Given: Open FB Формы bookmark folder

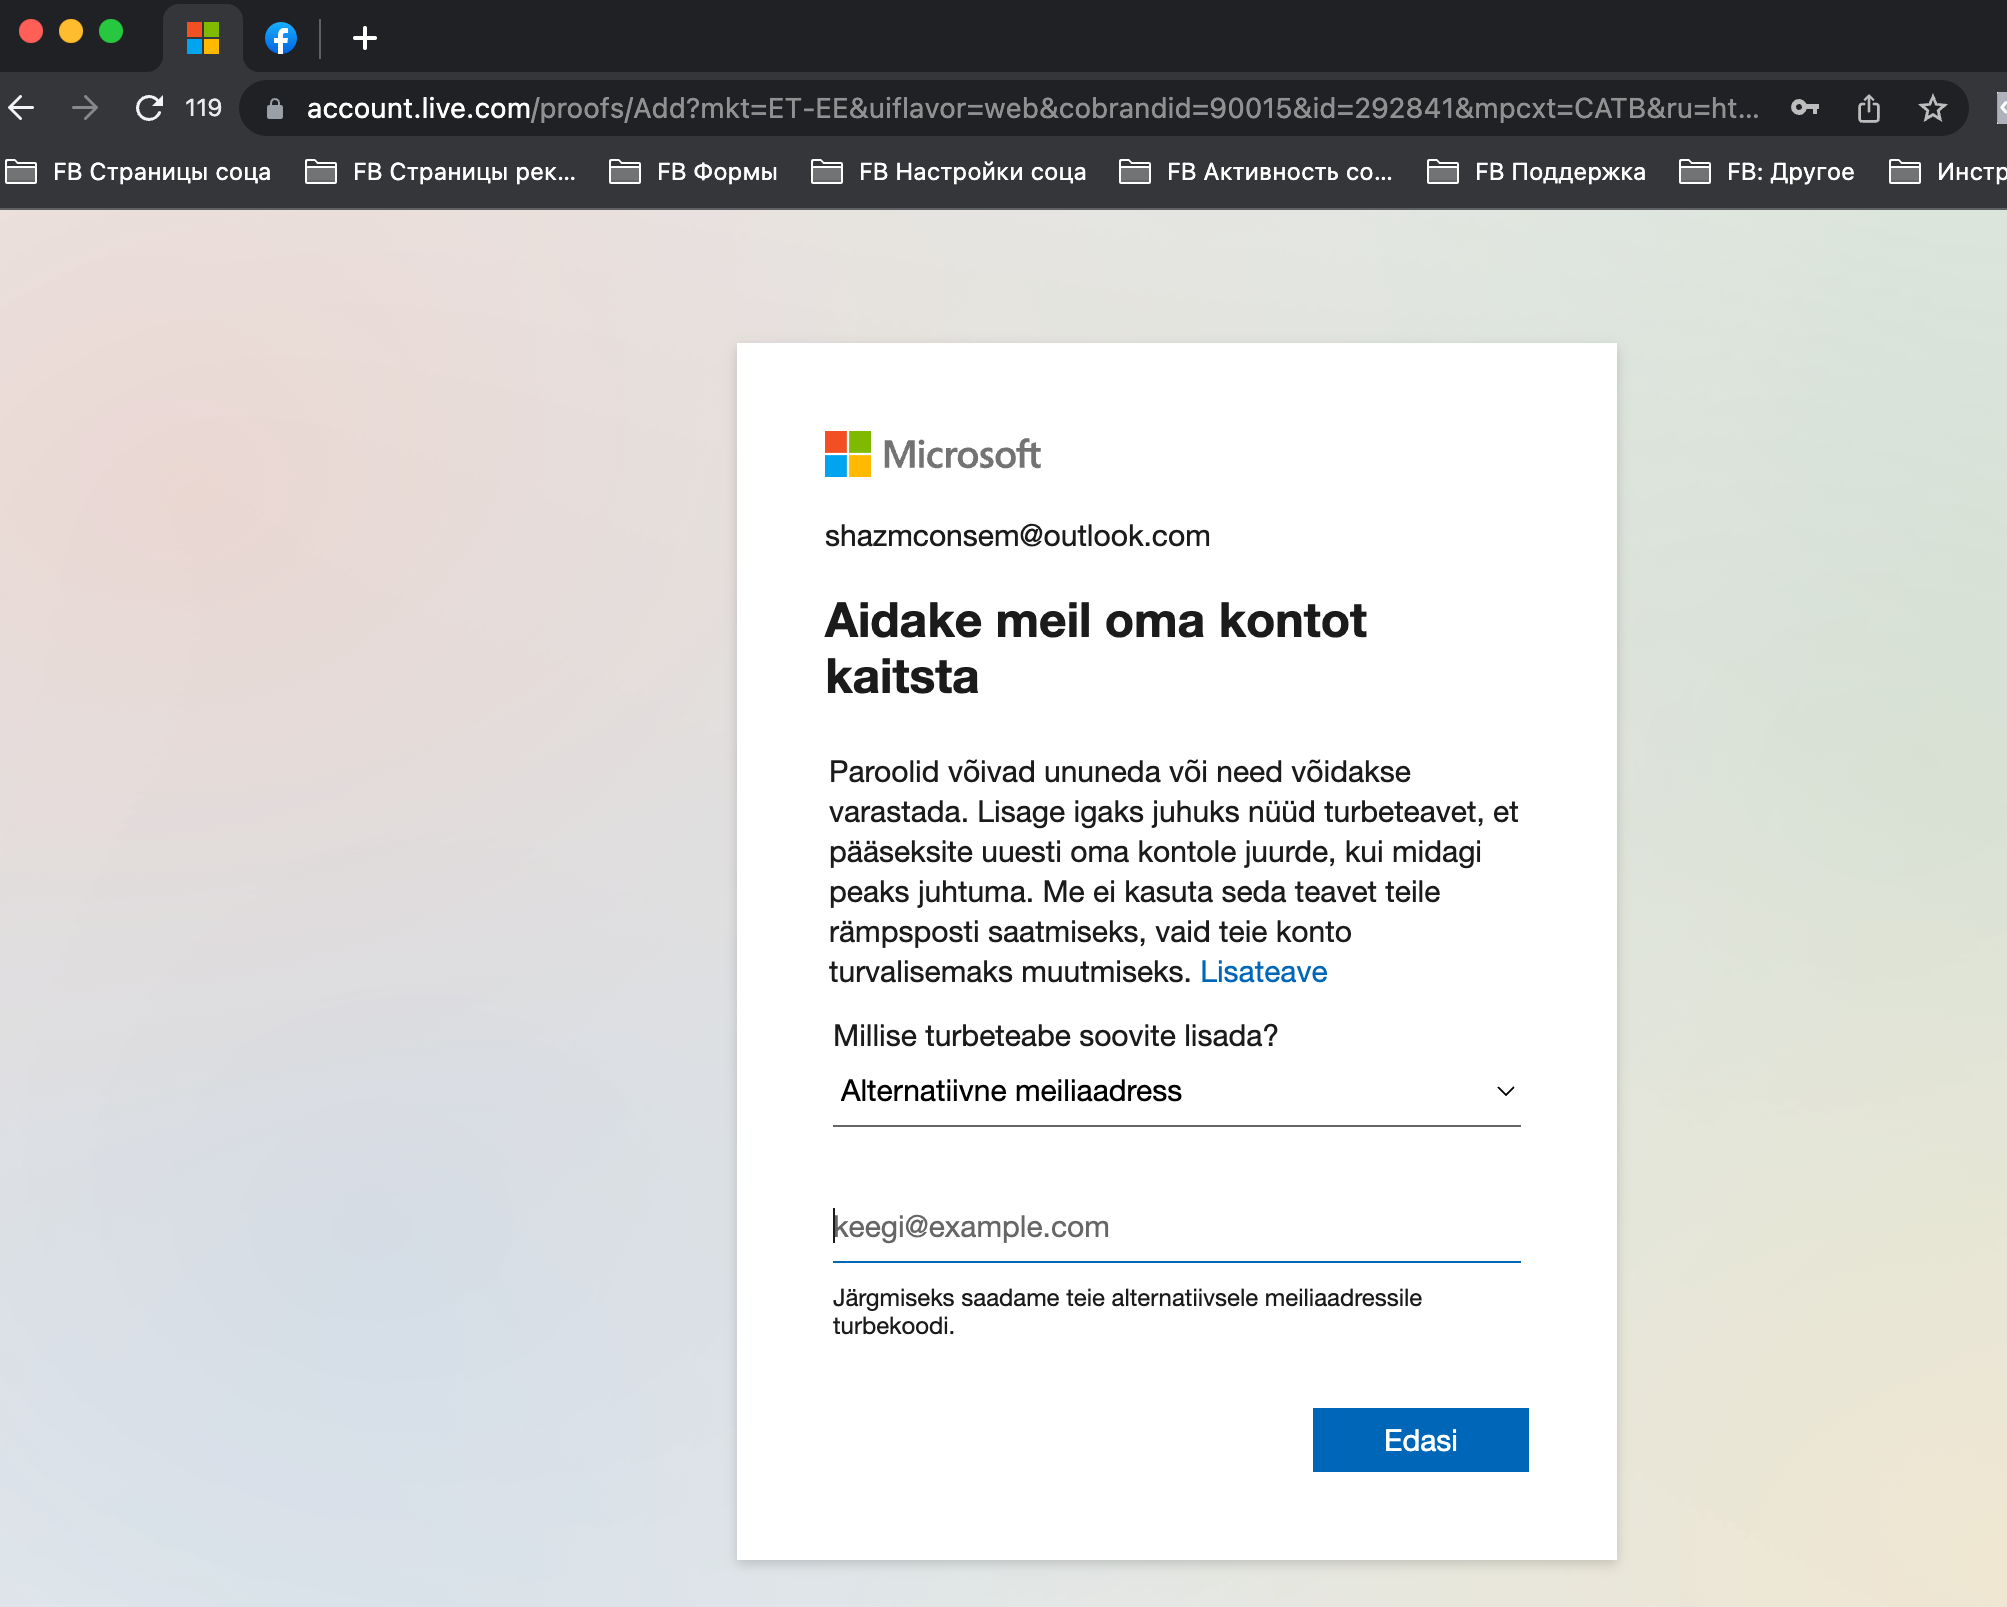Looking at the screenshot, I should [693, 172].
